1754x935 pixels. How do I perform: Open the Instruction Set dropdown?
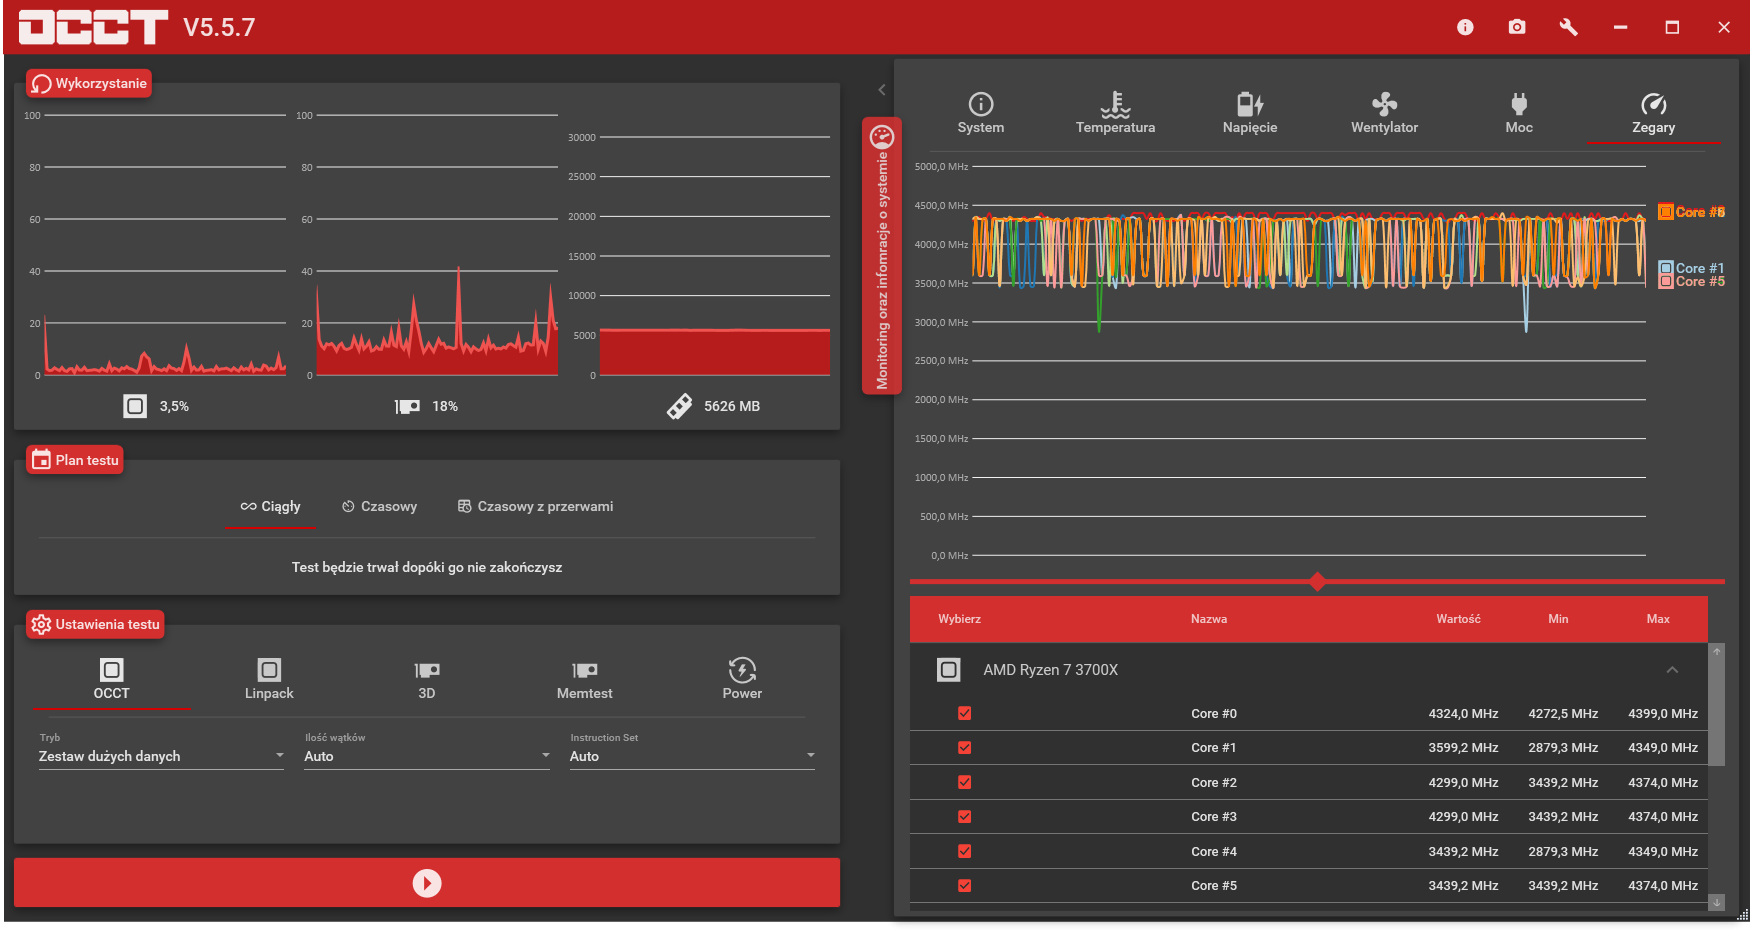pos(692,756)
